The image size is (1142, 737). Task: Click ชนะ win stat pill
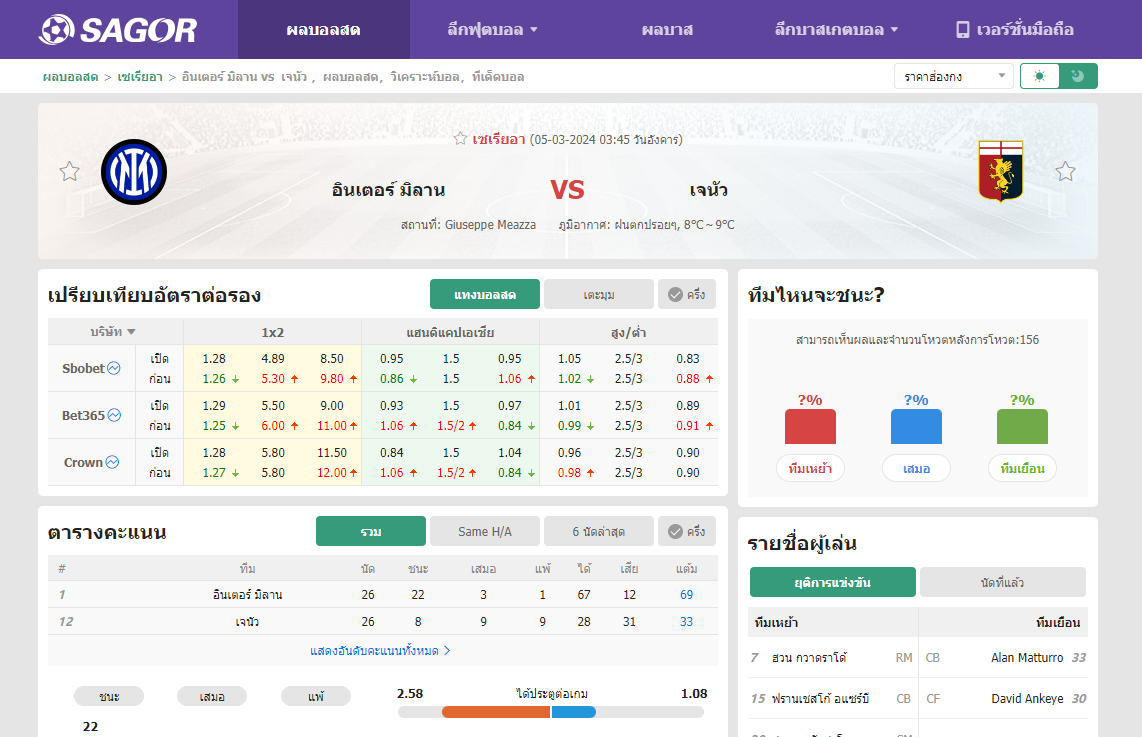(109, 696)
